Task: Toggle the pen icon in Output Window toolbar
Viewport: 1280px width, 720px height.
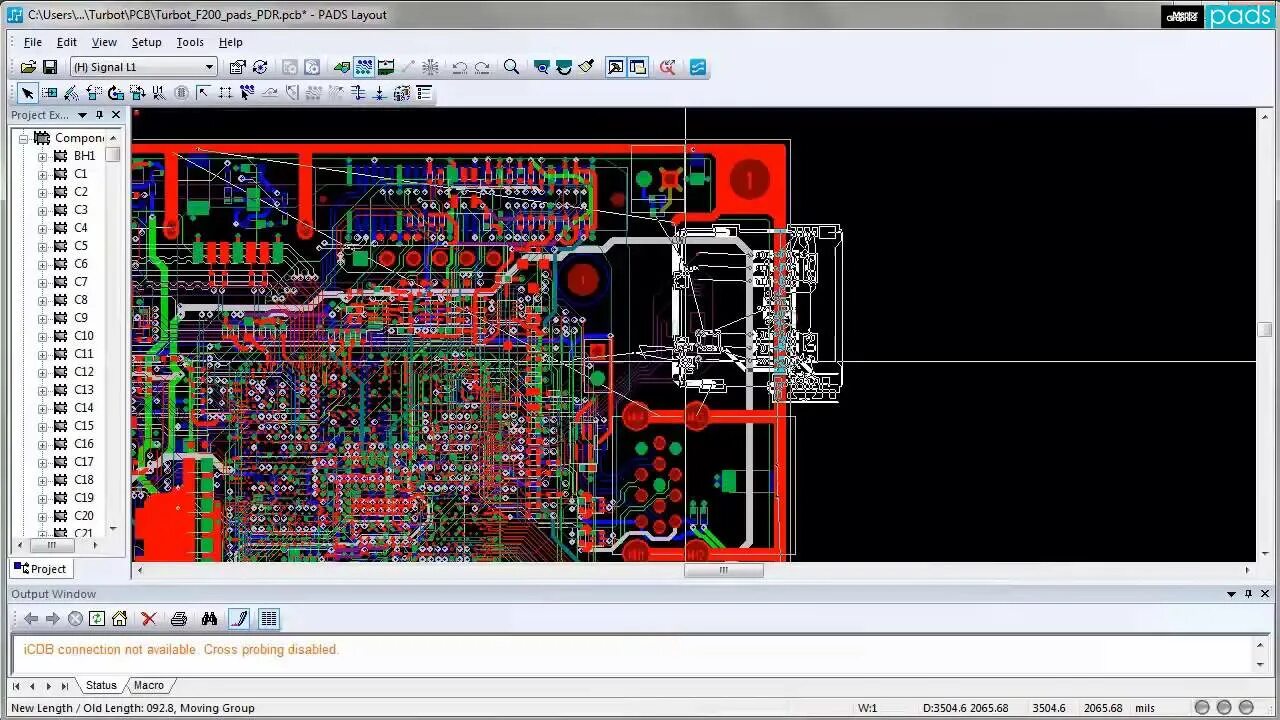Action: pos(239,619)
